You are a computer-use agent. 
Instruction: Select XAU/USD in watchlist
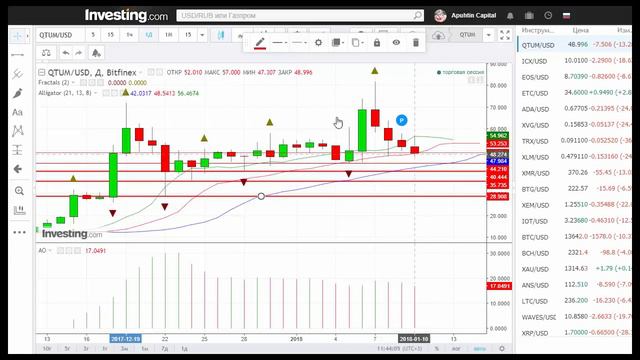pyautogui.click(x=575, y=269)
